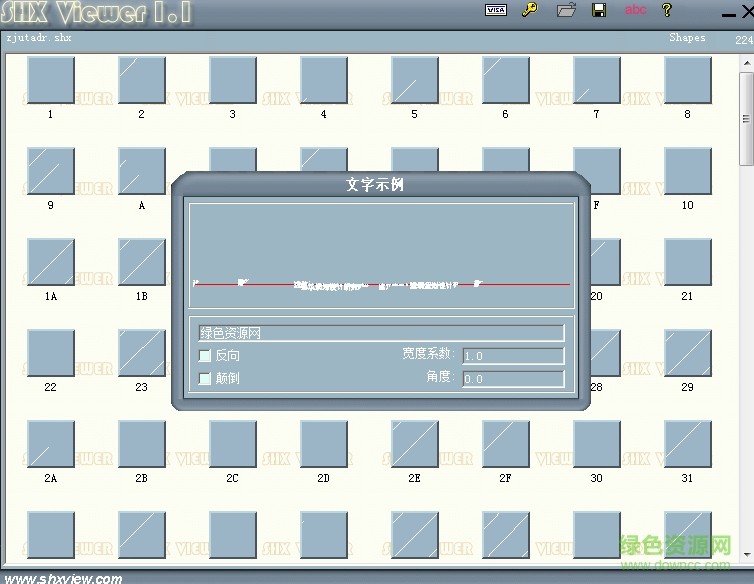Click the zjutadr.shx file name
This screenshot has width=754, height=584.
click(x=38, y=38)
